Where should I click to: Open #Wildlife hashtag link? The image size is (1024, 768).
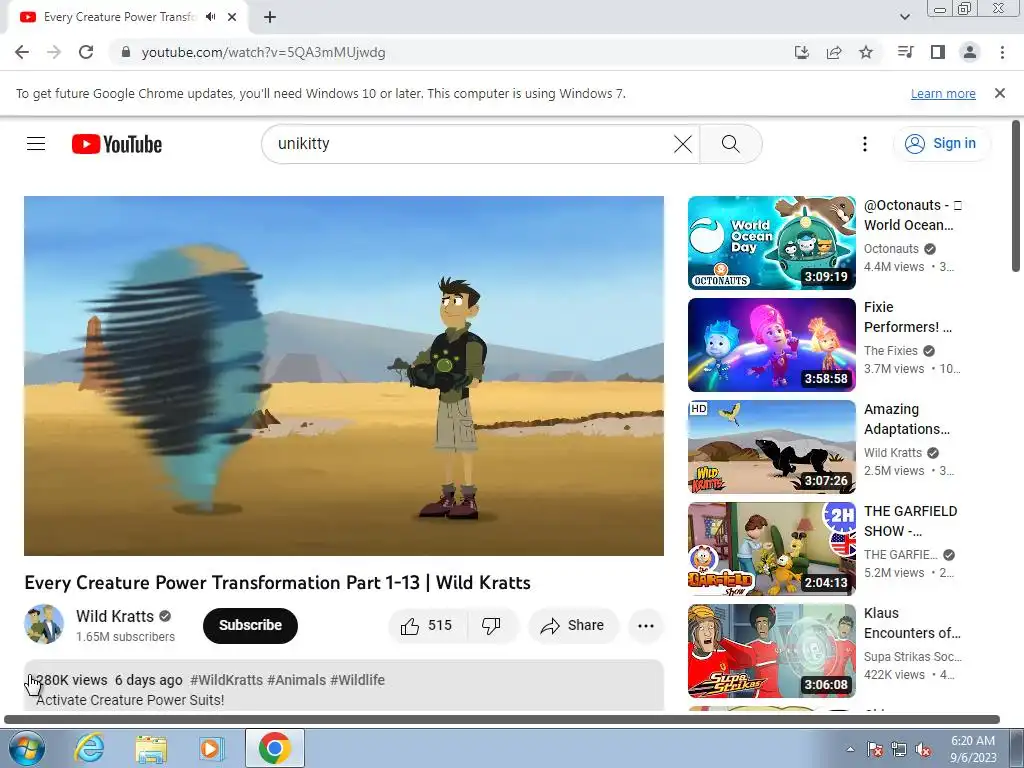click(x=357, y=680)
